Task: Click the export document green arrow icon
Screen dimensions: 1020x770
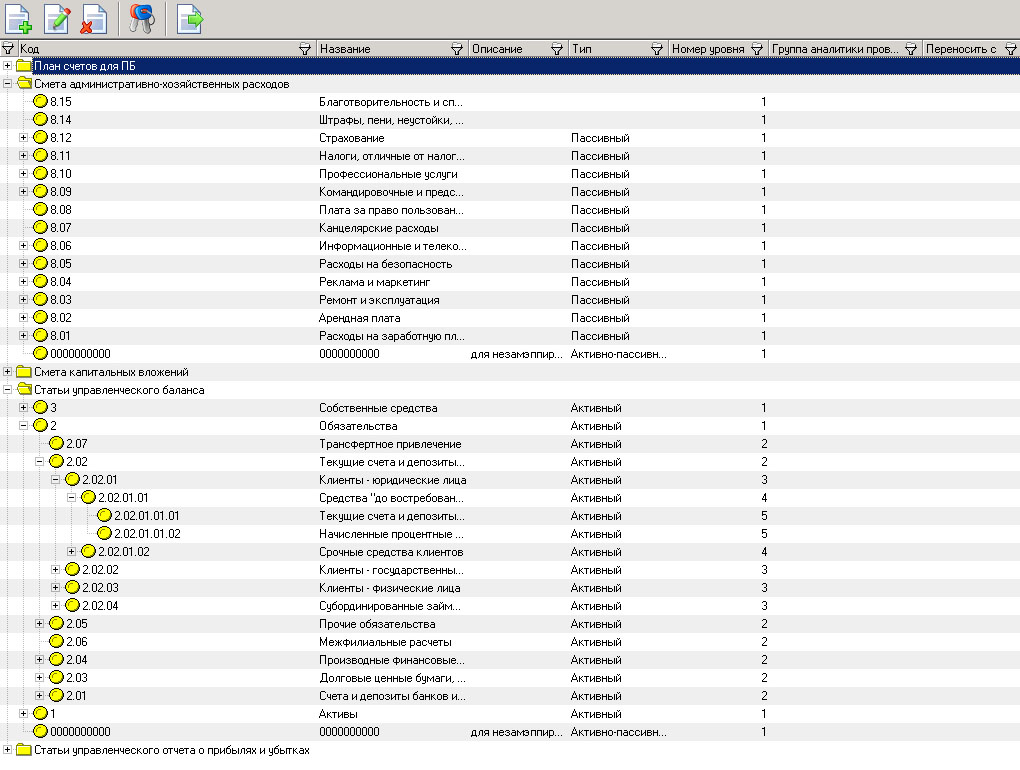Action: [190, 18]
